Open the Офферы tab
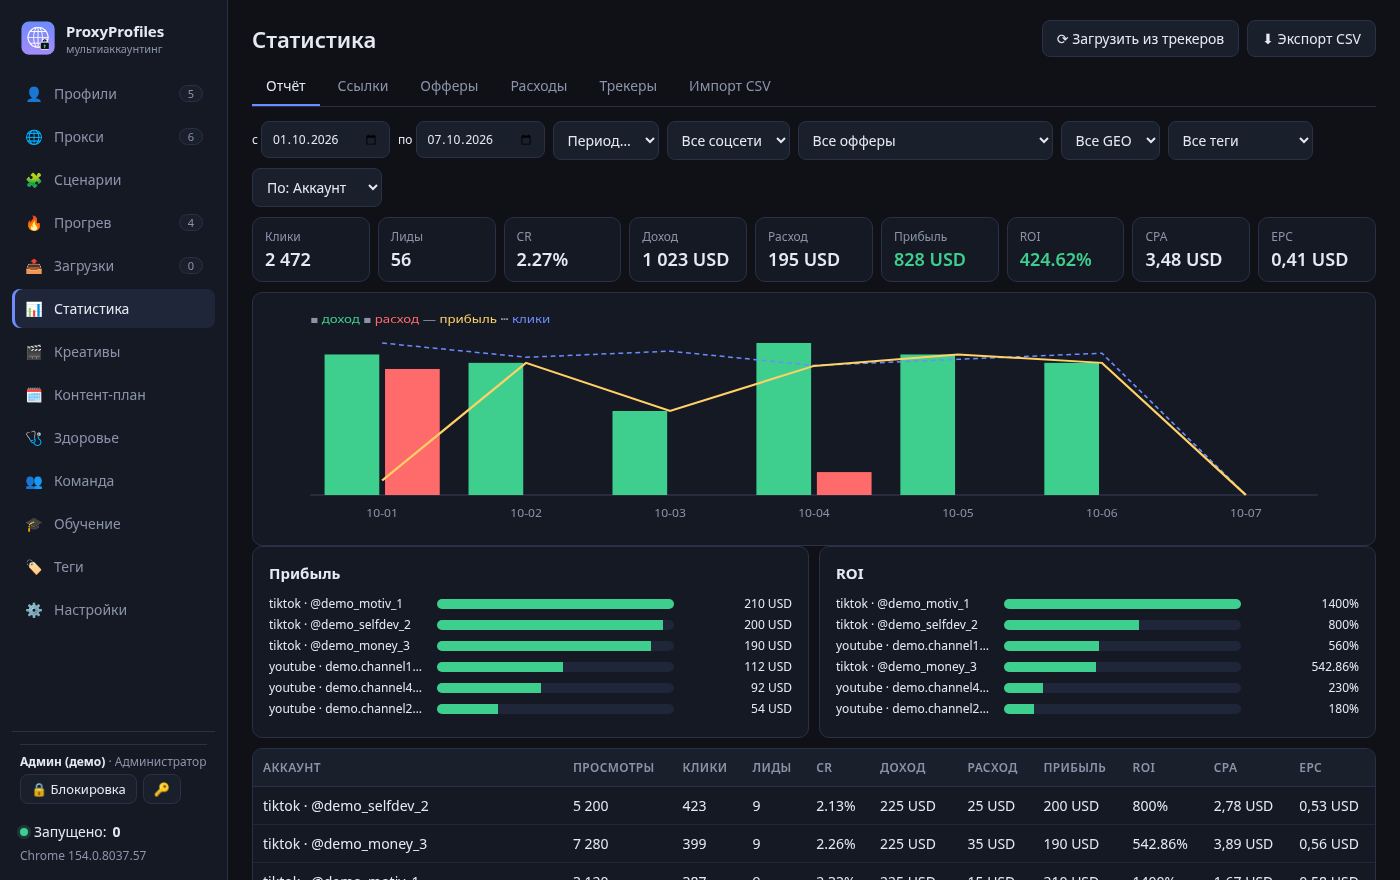Viewport: 1400px width, 880px height. click(x=449, y=86)
